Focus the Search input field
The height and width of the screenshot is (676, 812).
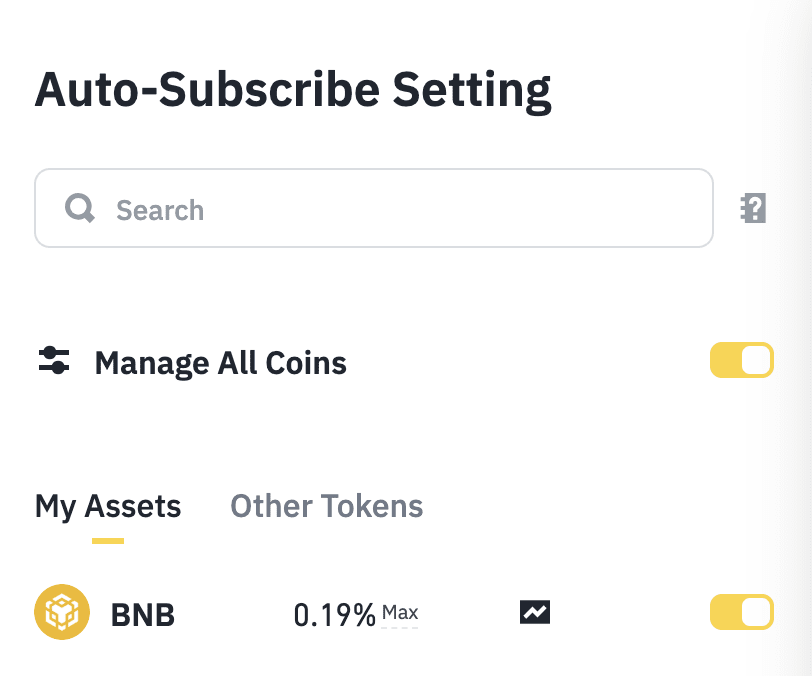coord(400,208)
